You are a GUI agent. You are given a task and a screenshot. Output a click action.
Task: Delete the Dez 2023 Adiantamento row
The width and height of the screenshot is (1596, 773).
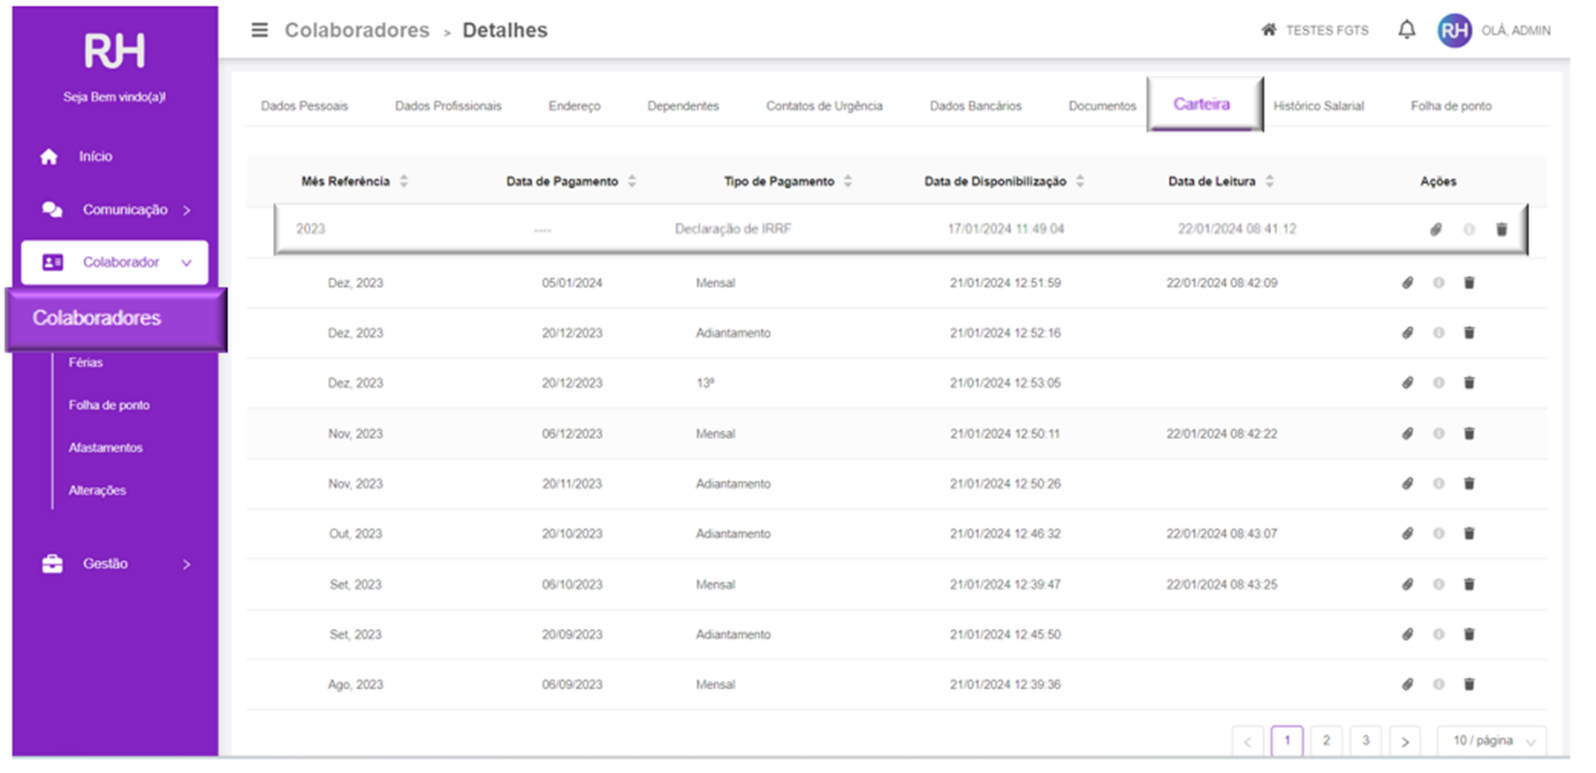(x=1469, y=333)
